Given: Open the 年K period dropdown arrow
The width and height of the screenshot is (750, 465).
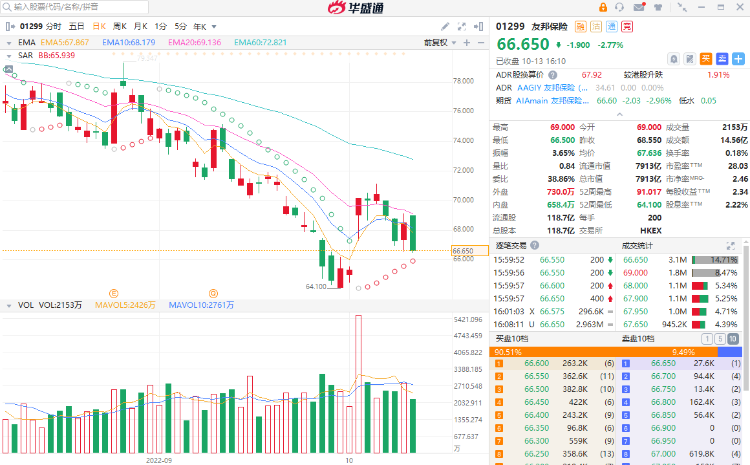Looking at the screenshot, I should pyautogui.click(x=214, y=27).
